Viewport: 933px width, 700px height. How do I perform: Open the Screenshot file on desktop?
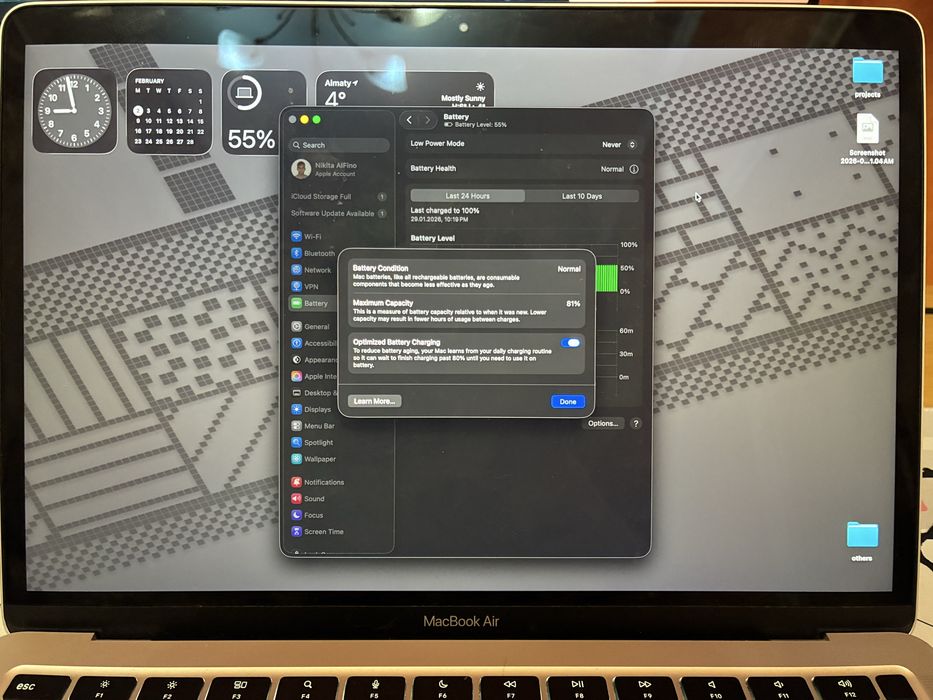tap(867, 138)
